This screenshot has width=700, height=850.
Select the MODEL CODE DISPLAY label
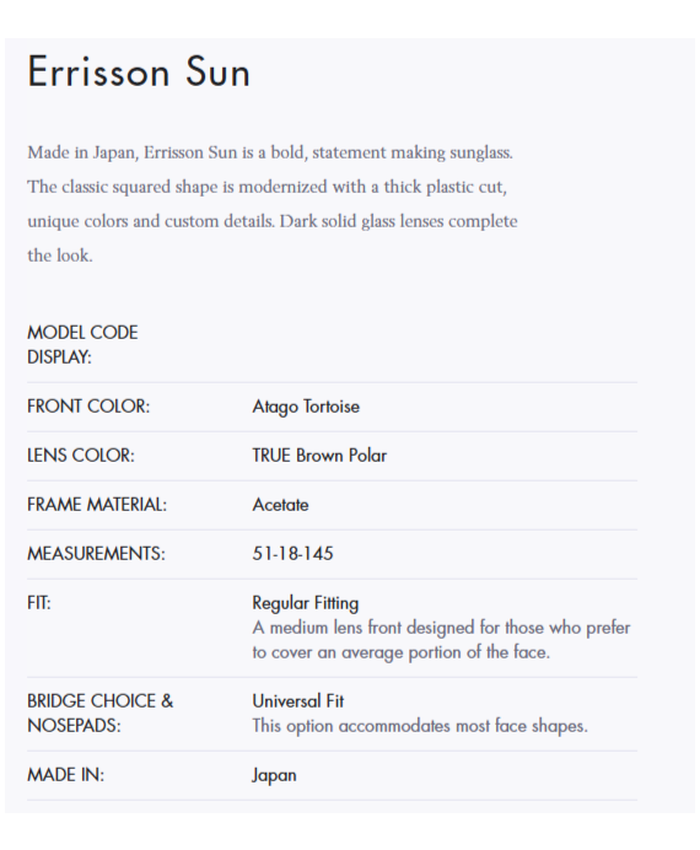[82, 345]
